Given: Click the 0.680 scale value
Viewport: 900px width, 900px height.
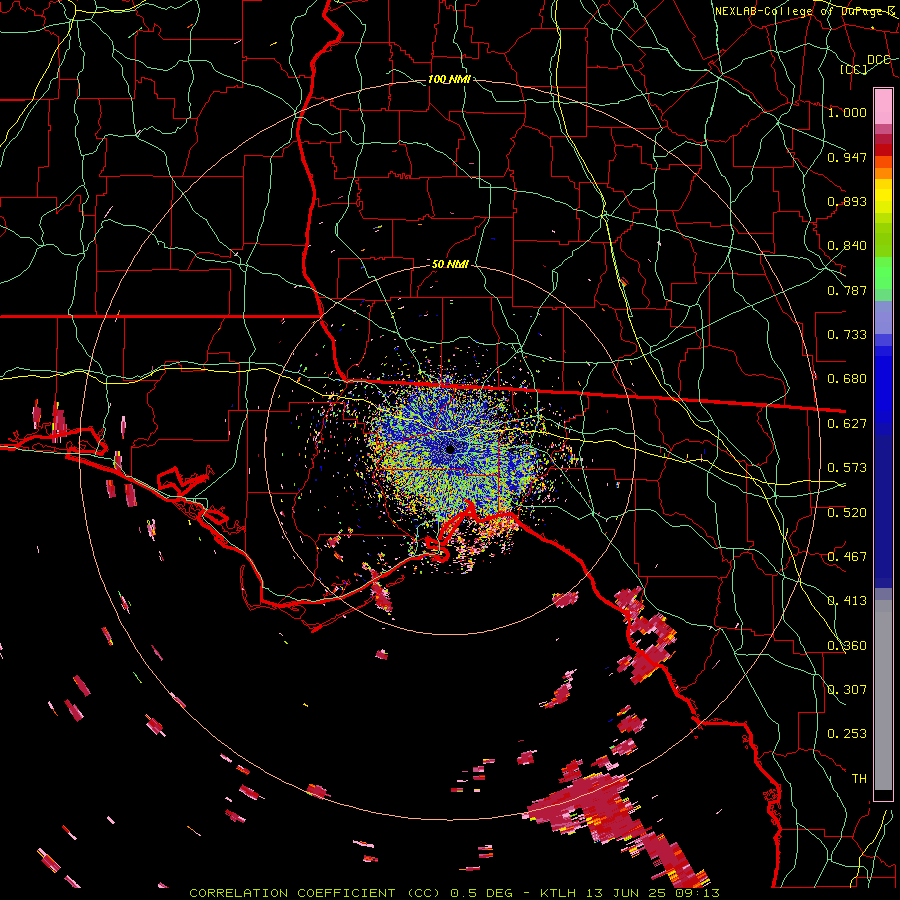Looking at the screenshot, I should (847, 379).
